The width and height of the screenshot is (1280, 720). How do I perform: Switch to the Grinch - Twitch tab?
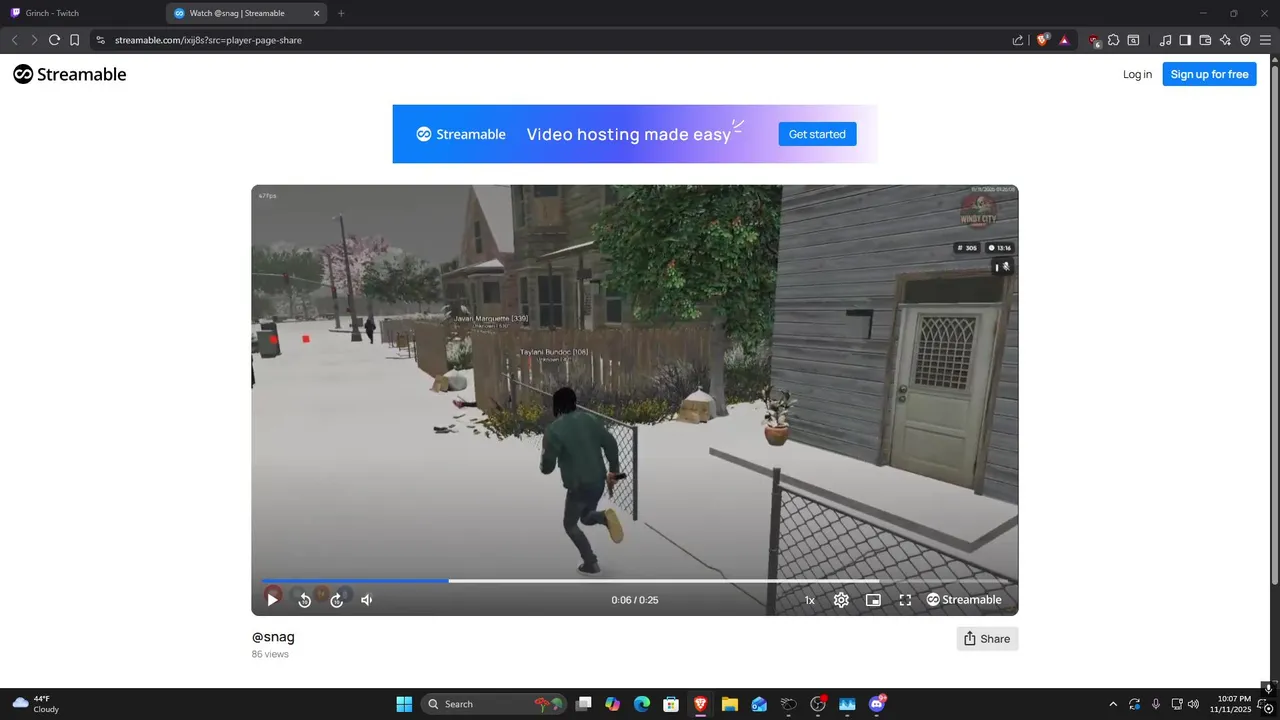(82, 13)
